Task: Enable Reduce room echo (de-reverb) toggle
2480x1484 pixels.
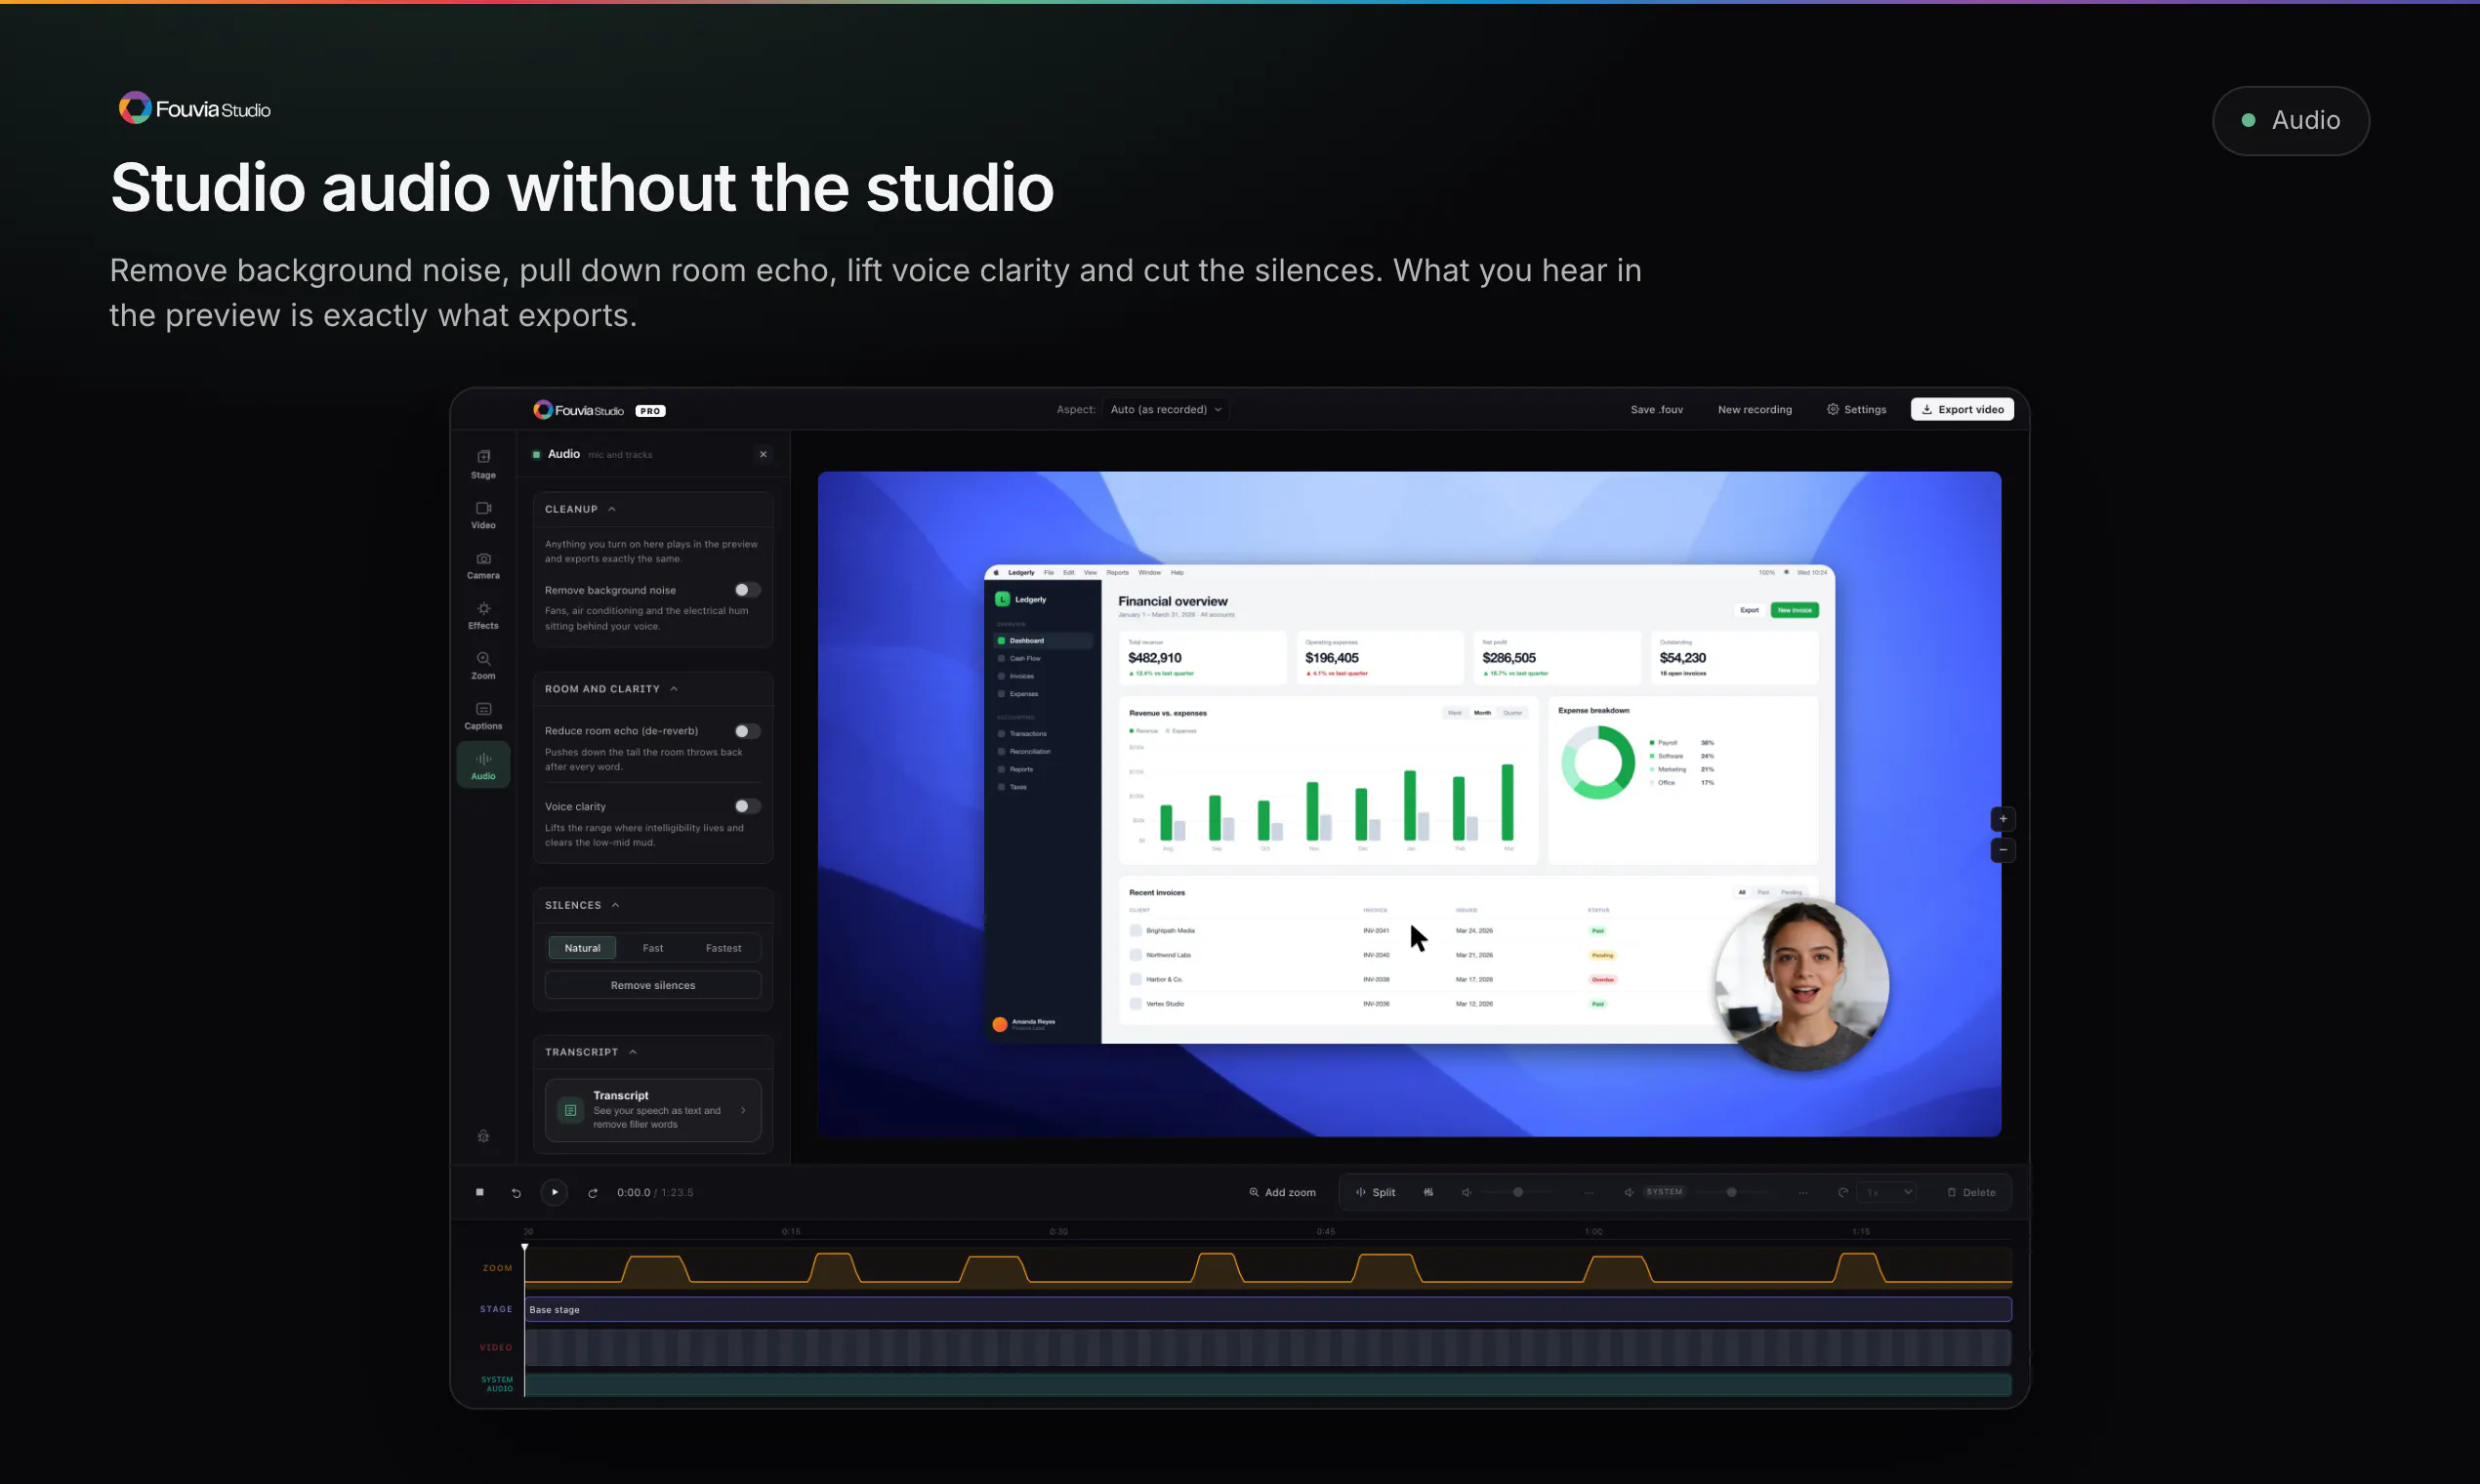Action: pyautogui.click(x=747, y=731)
